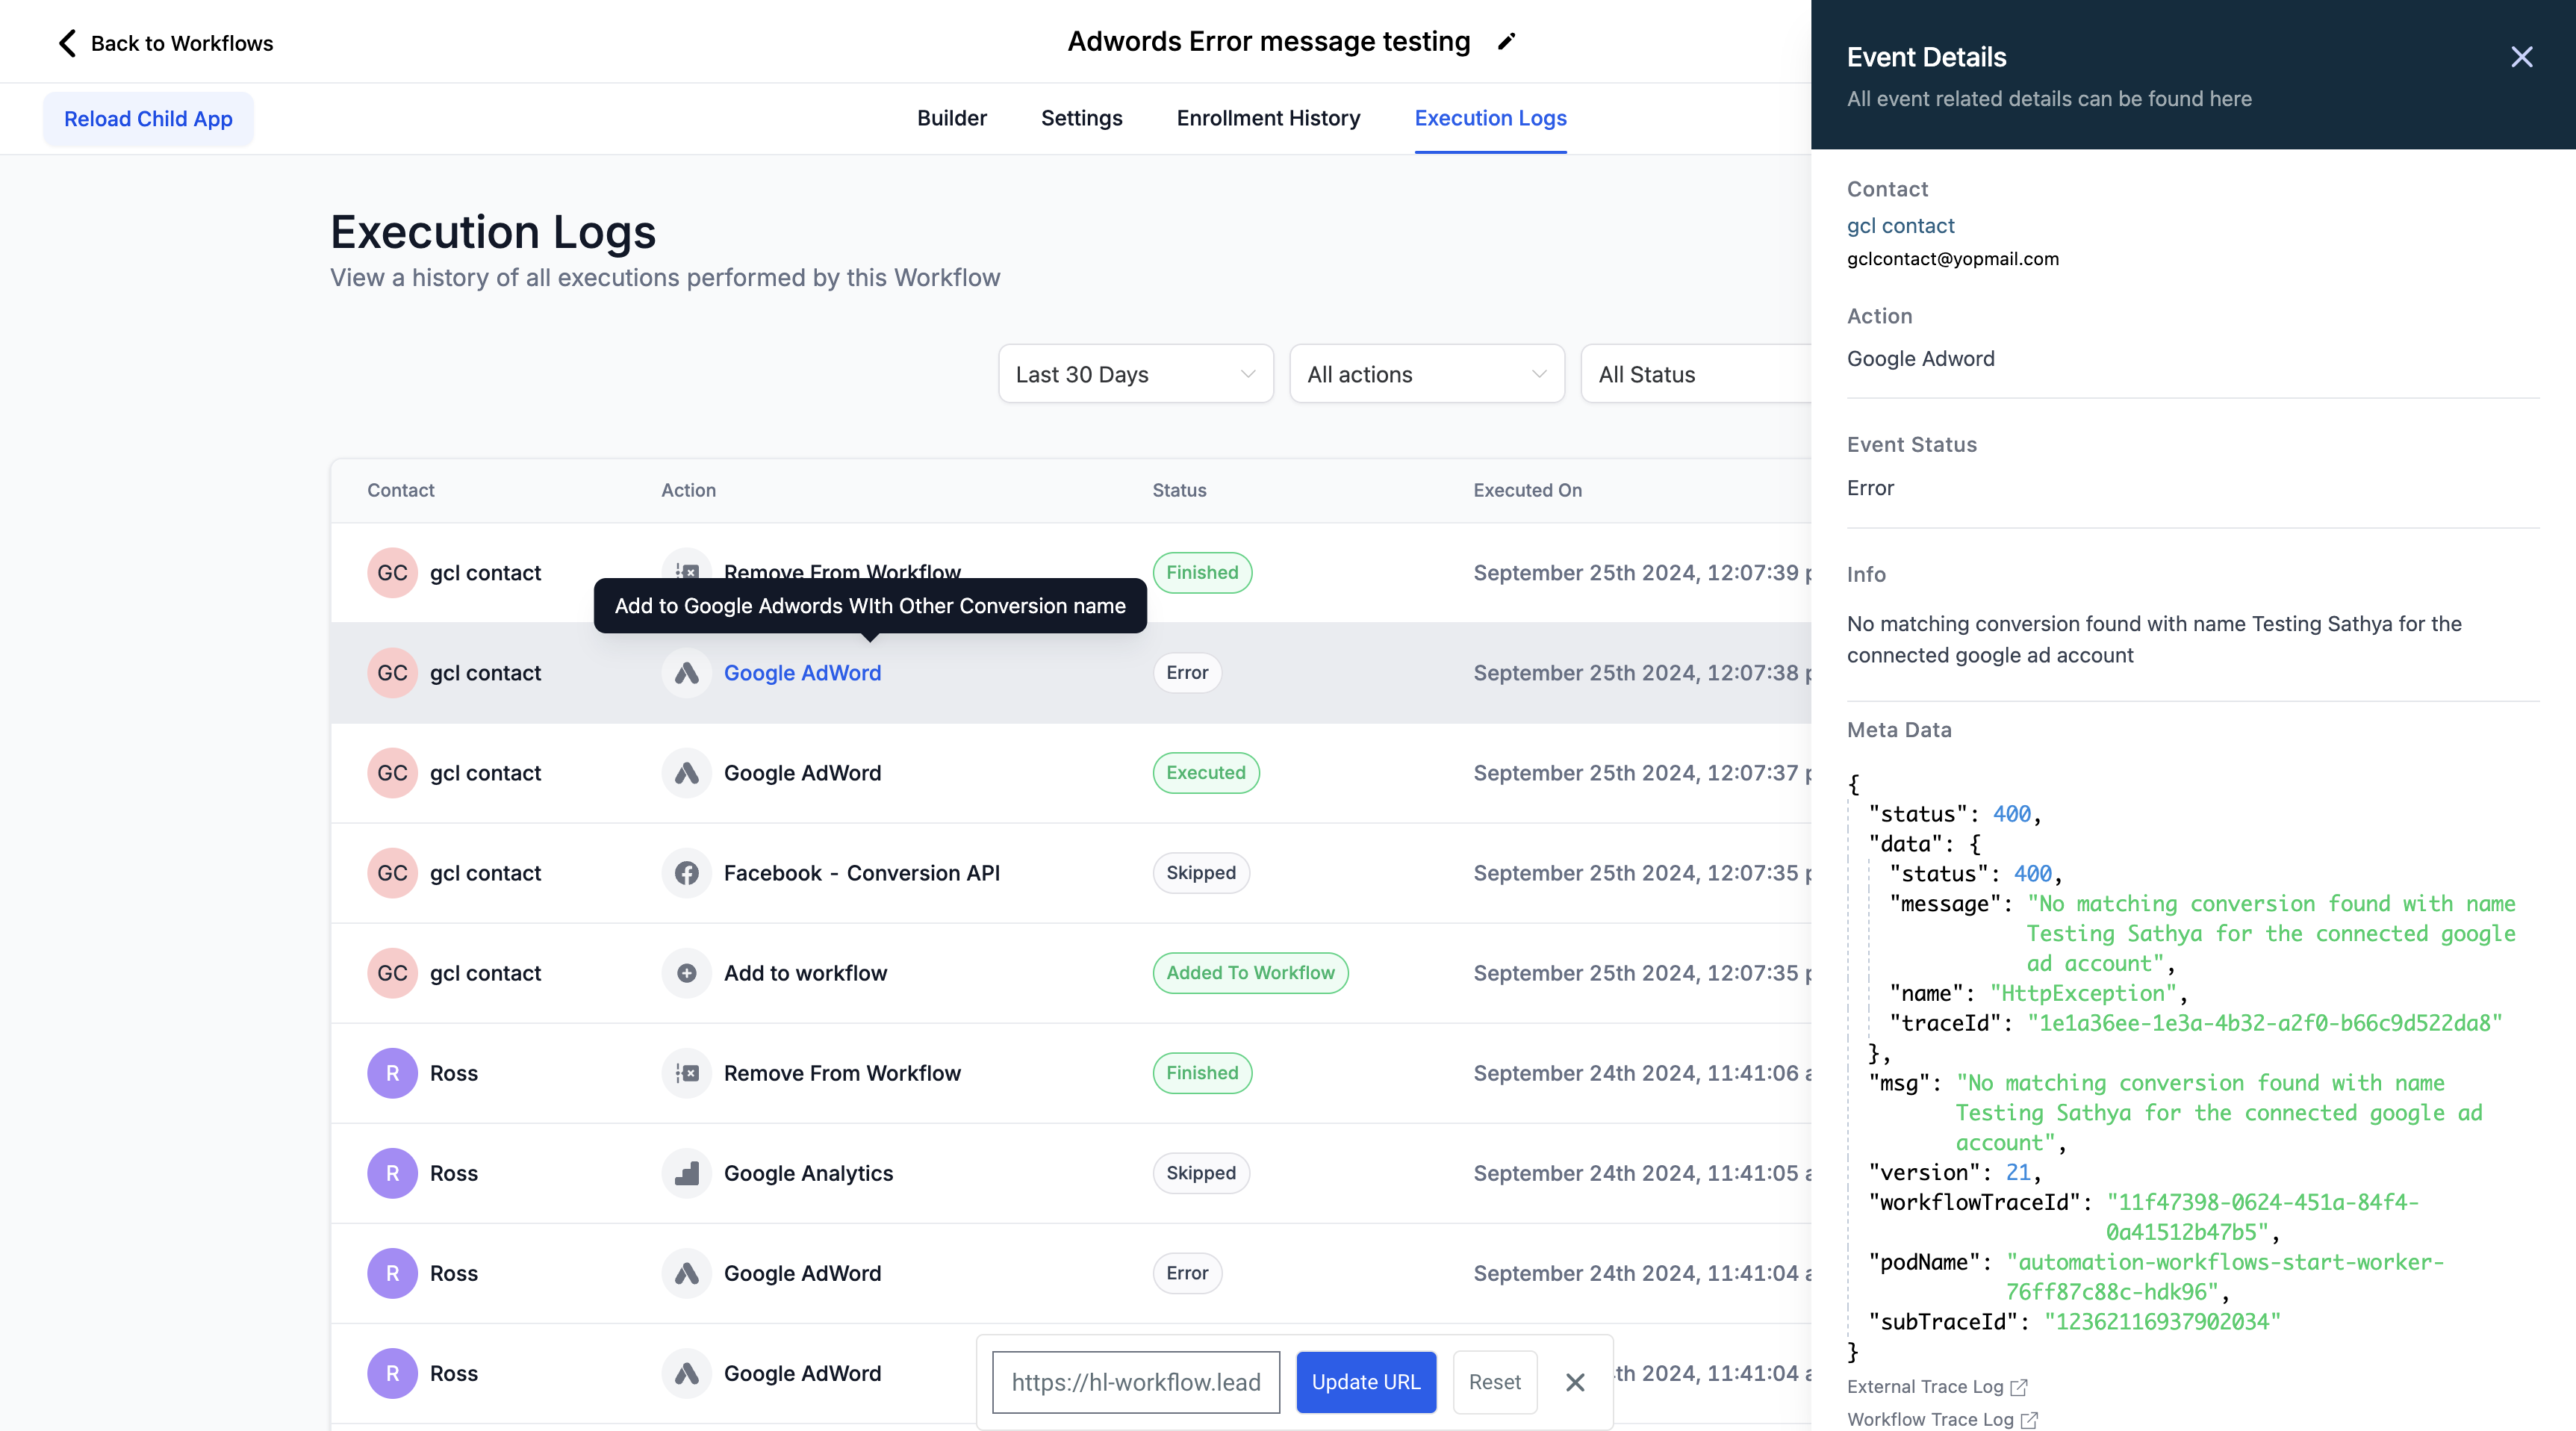Click the Reload Child App button
This screenshot has height=1431, width=2576.
[x=148, y=119]
